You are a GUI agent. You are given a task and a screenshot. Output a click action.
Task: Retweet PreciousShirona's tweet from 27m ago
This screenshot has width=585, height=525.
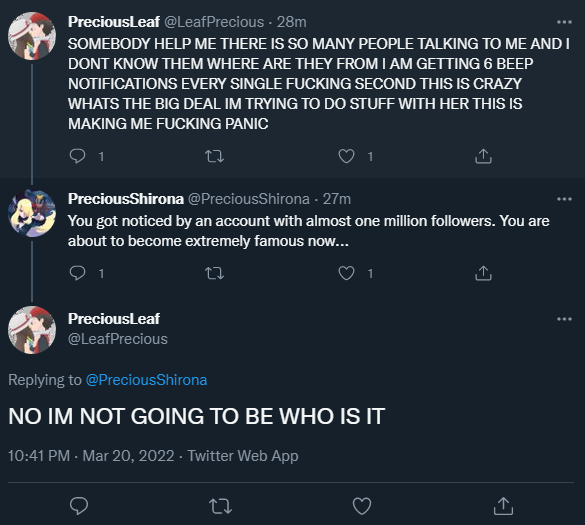(215, 273)
